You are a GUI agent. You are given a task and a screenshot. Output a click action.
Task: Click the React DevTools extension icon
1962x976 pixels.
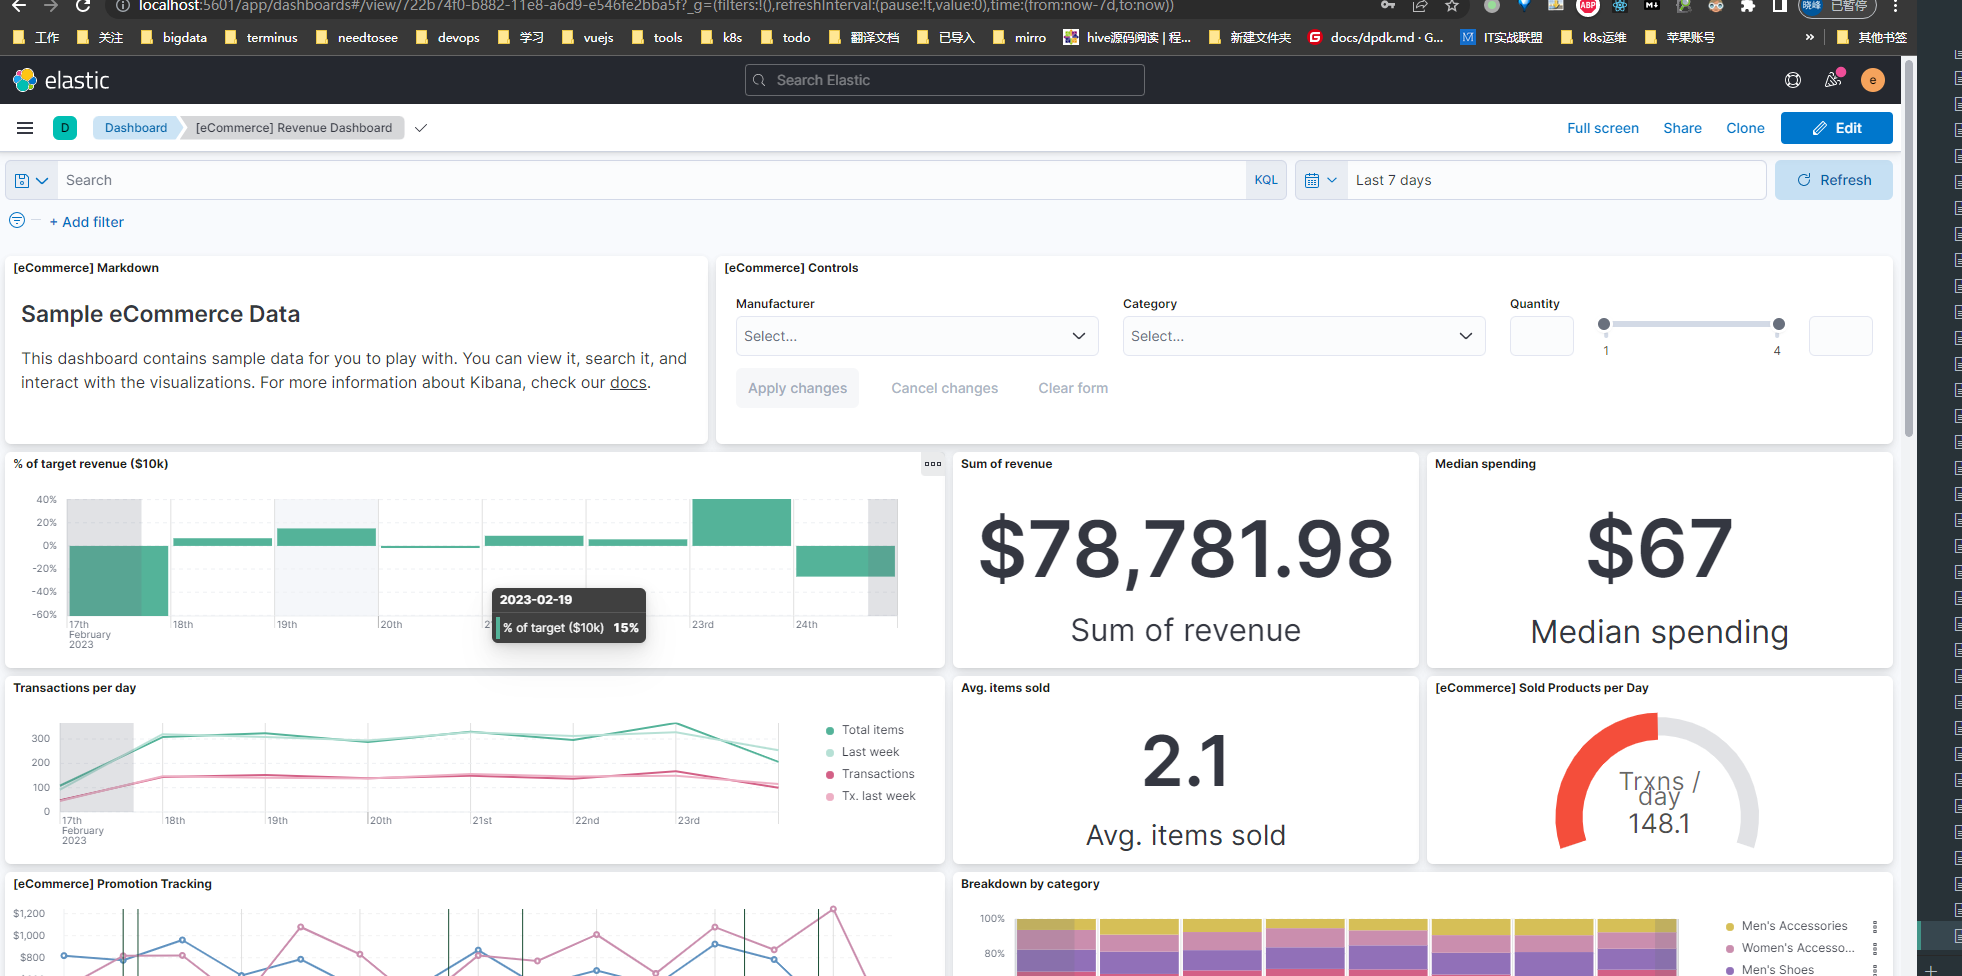pos(1620,6)
